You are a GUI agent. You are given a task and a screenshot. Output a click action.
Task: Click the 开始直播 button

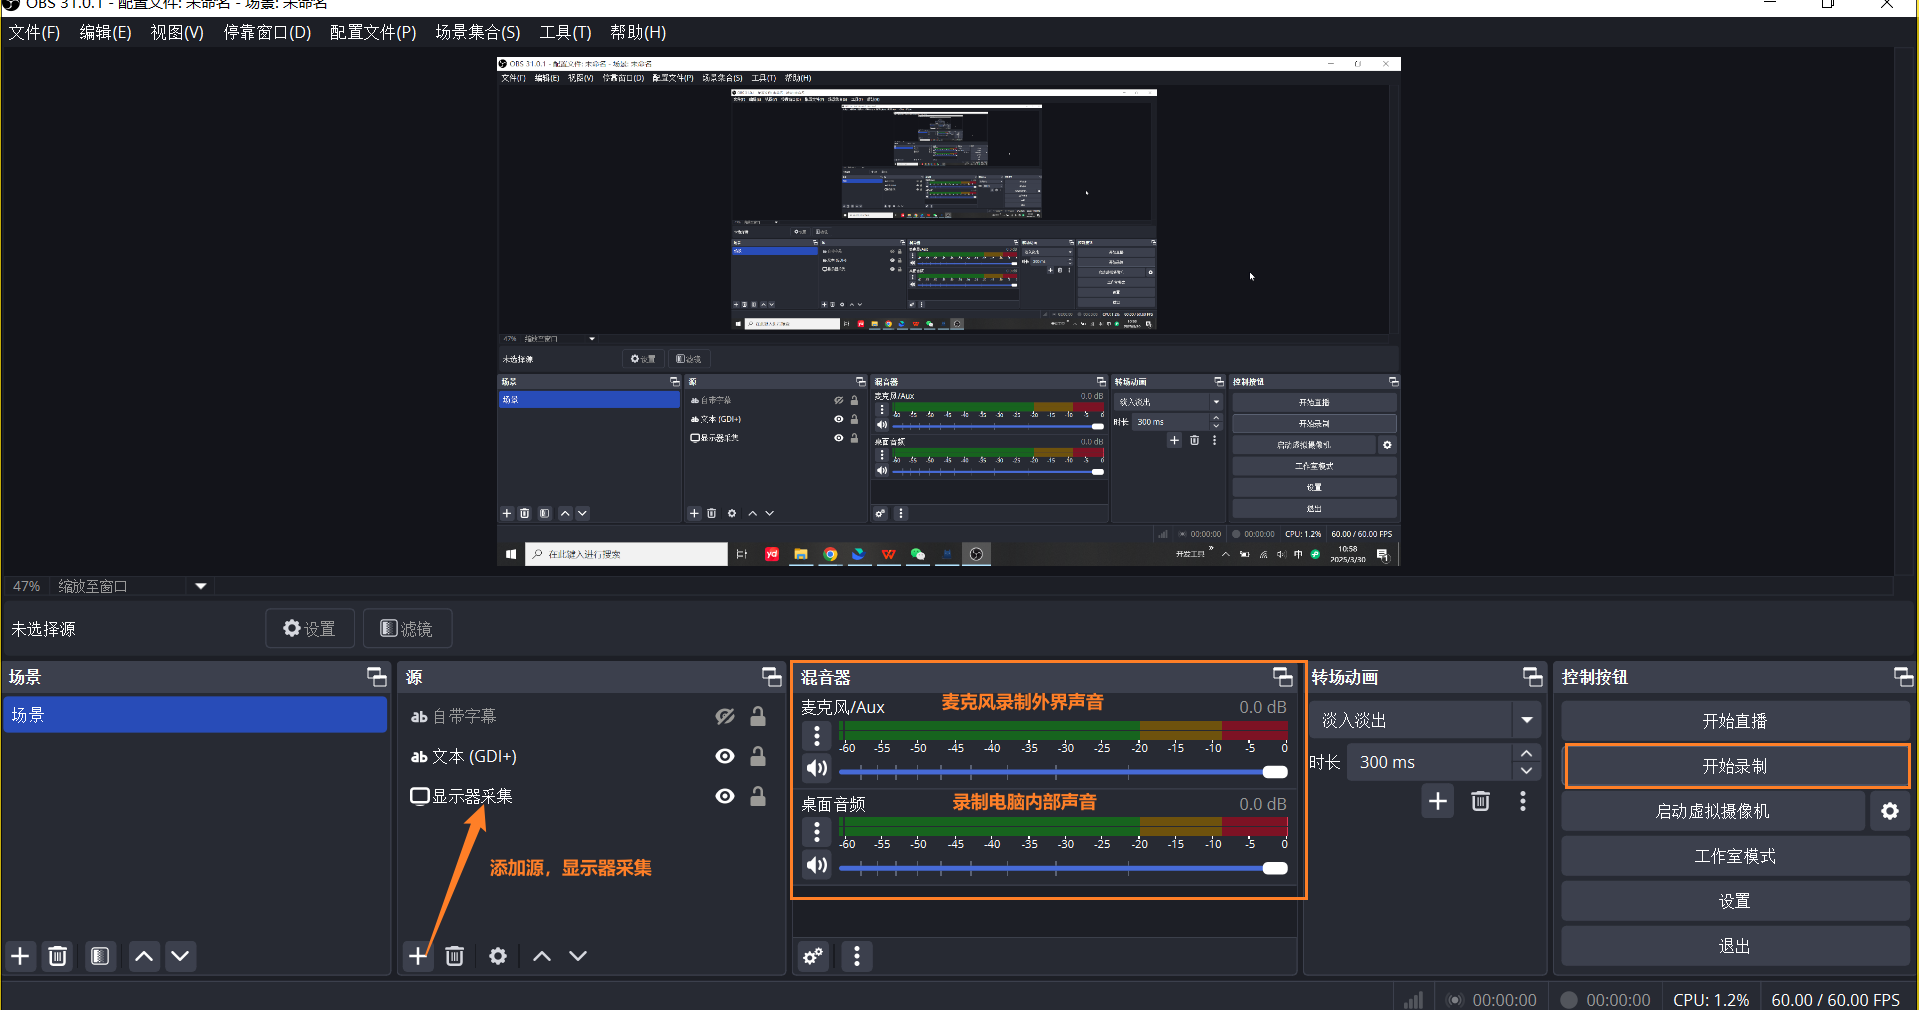[x=1735, y=721]
